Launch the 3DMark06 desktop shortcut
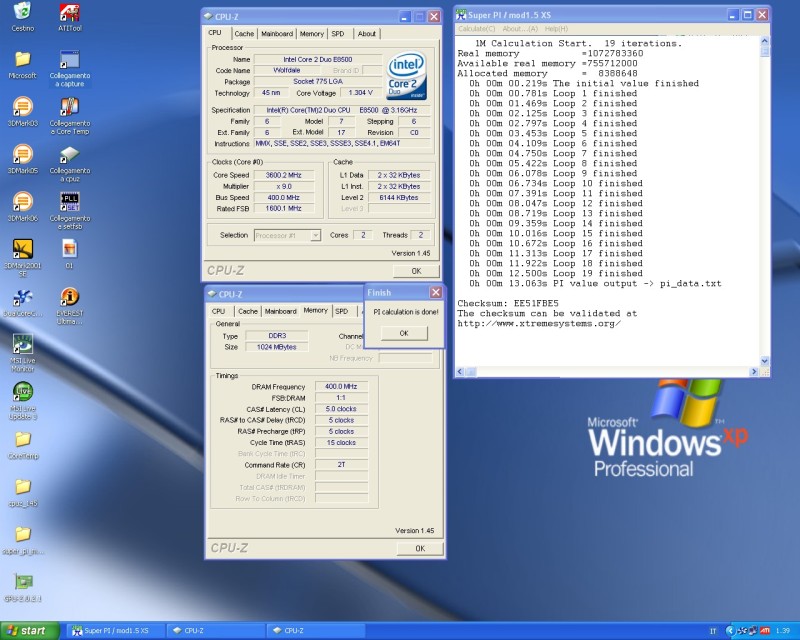 tap(22, 202)
